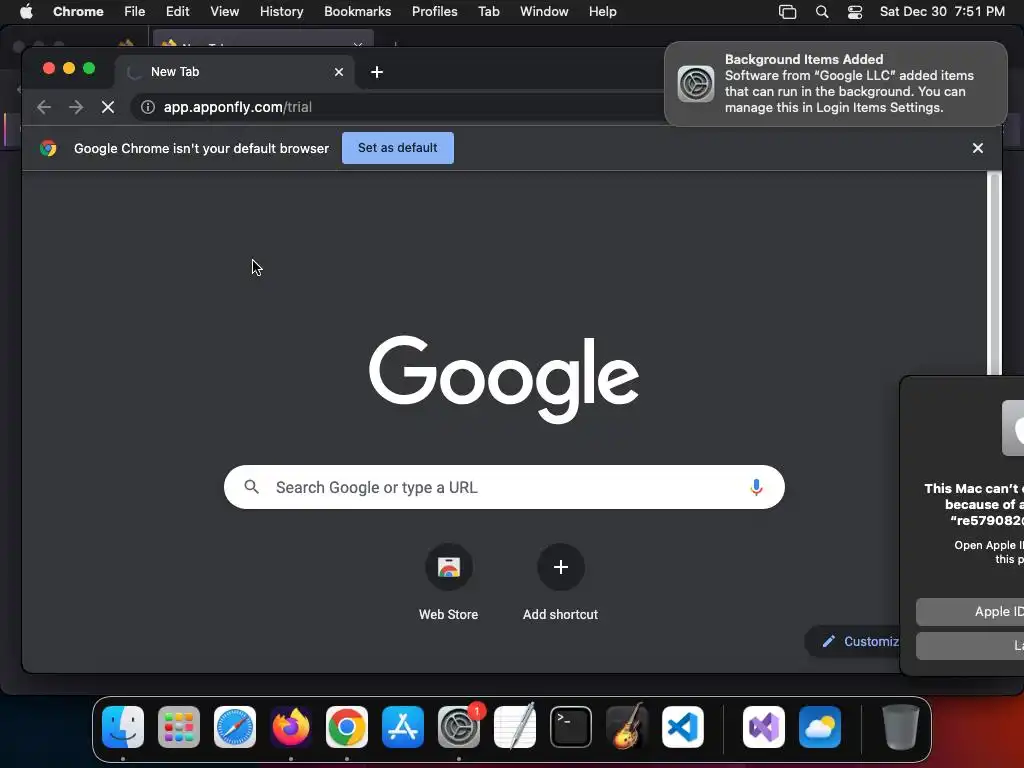Screen dimensions: 1024x768
Task: Open the Help menu
Action: point(603,12)
